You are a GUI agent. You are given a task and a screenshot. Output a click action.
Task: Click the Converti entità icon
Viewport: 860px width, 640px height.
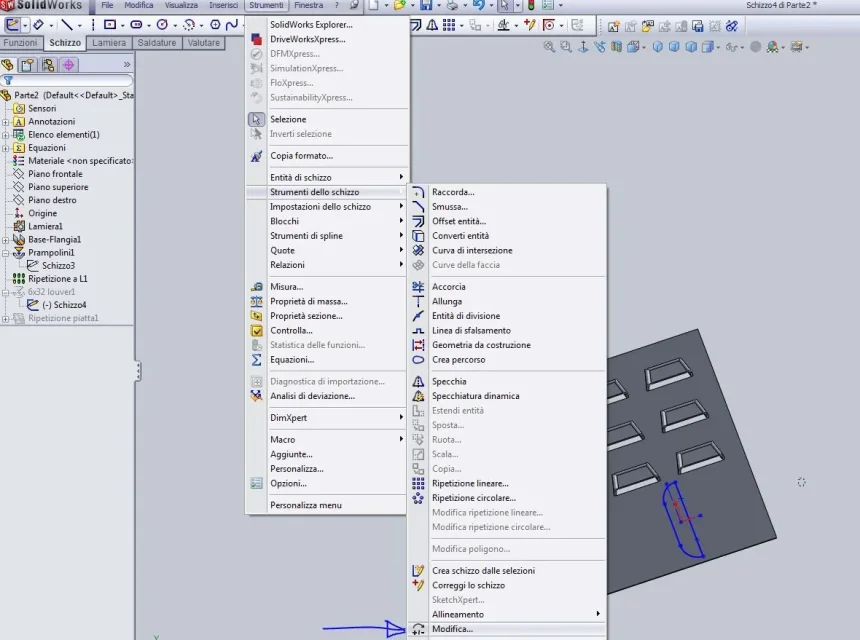[x=418, y=236]
